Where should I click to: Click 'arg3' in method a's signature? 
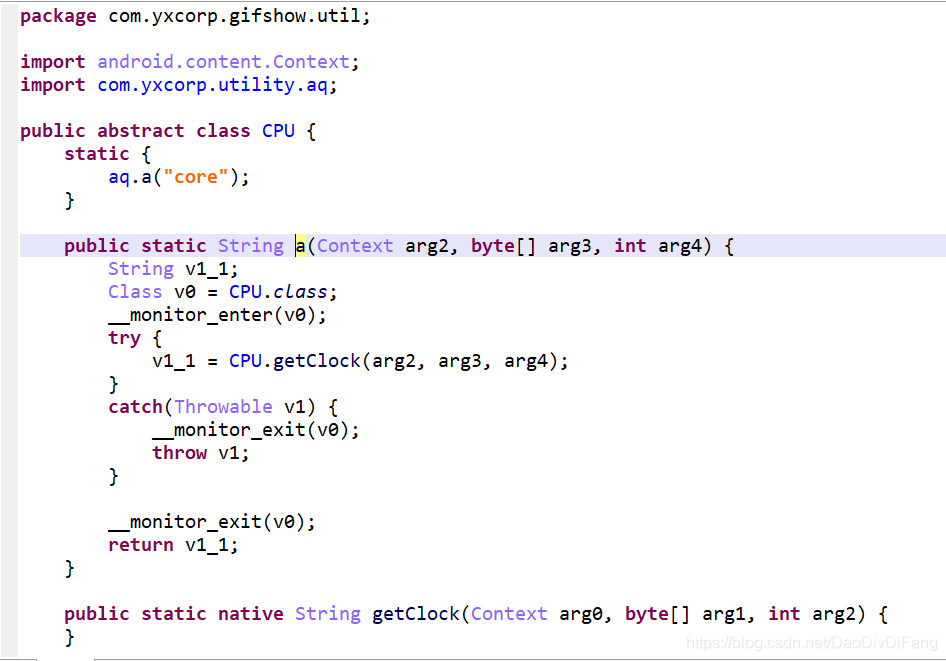point(570,246)
